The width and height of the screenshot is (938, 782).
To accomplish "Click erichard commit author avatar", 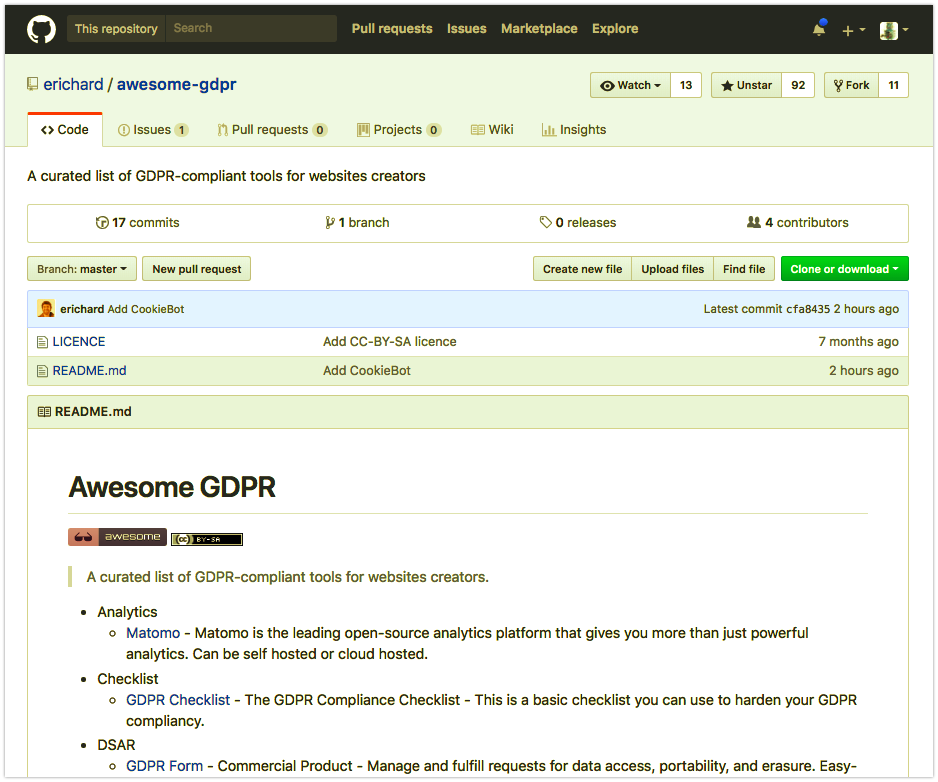I will pyautogui.click(x=46, y=309).
